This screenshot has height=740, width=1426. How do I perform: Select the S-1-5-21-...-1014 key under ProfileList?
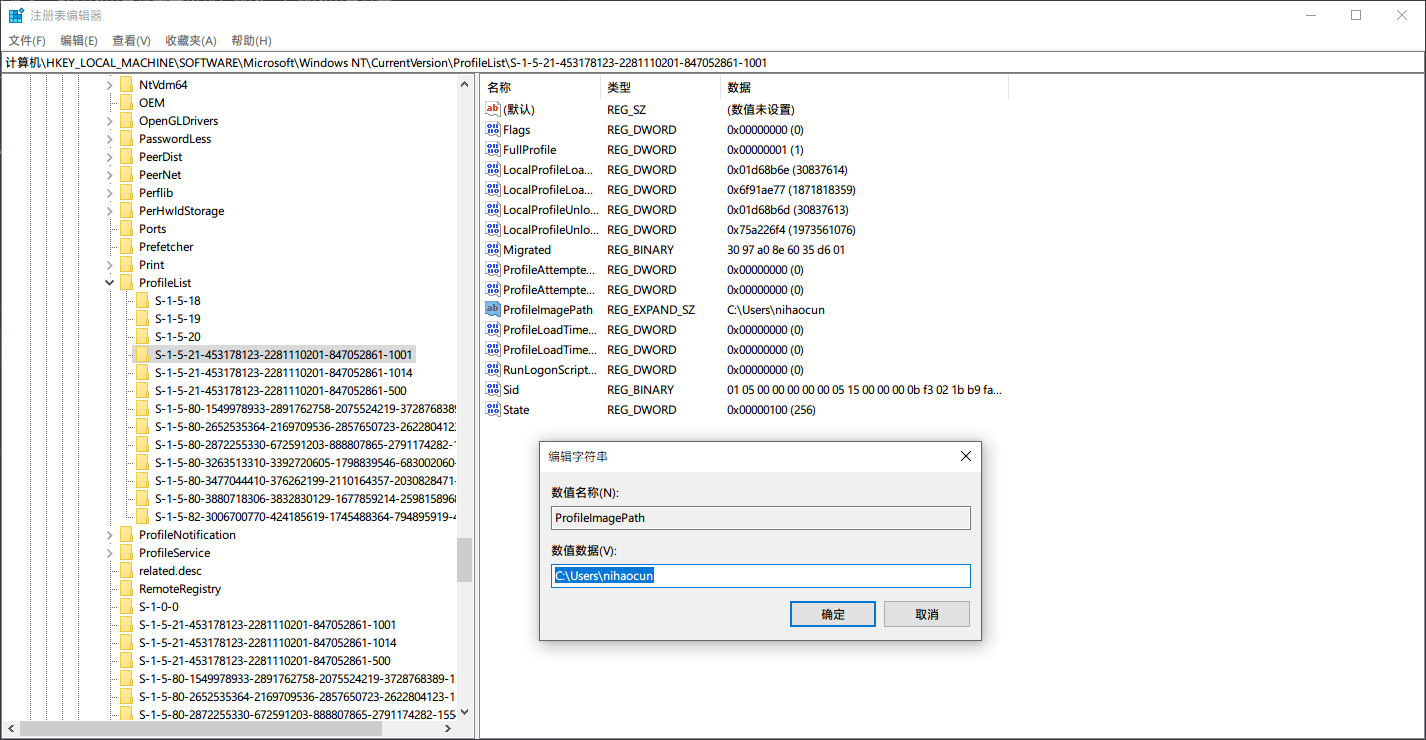(x=283, y=373)
